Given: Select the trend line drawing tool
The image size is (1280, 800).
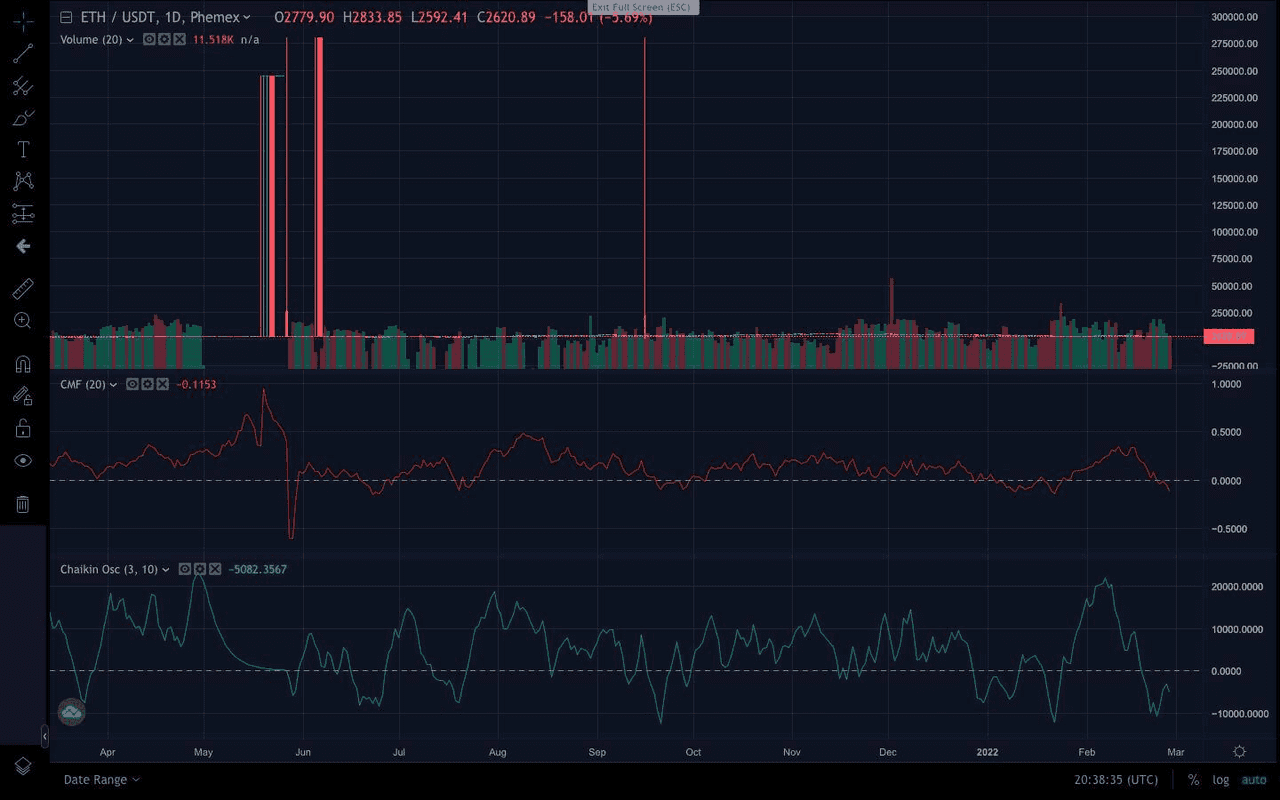Looking at the screenshot, I should click(22, 54).
